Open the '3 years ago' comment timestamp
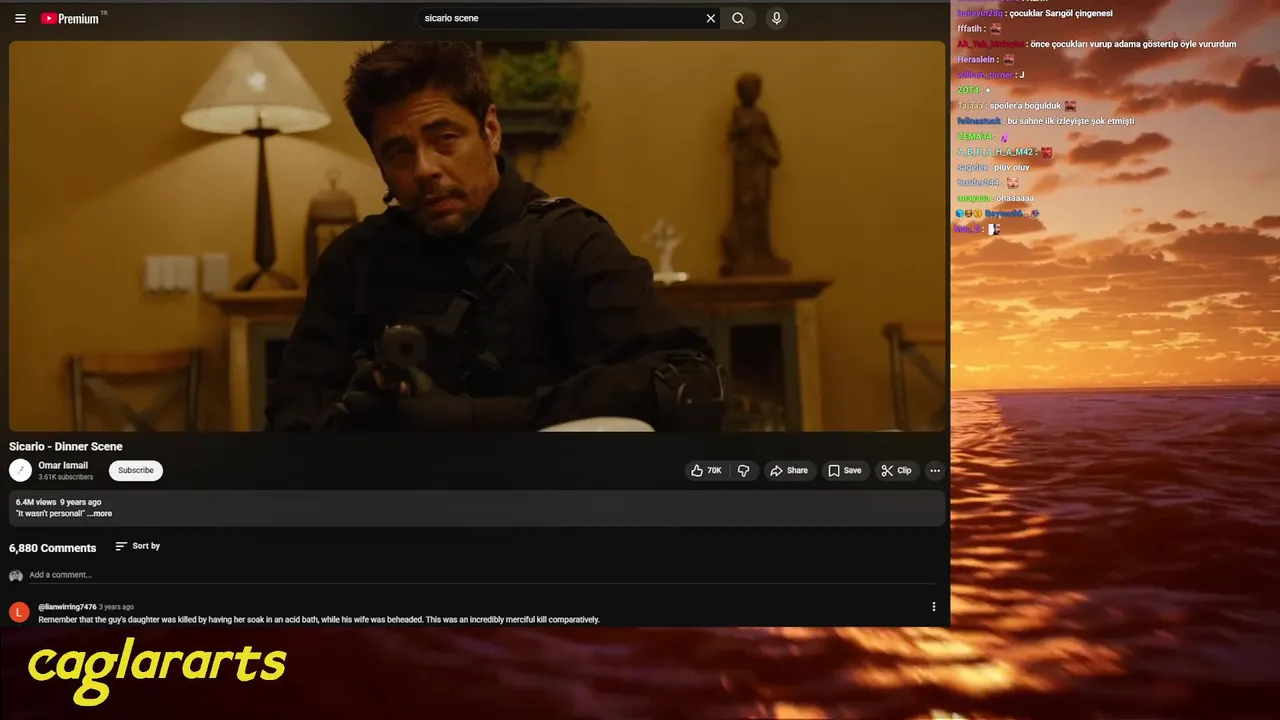 tap(116, 607)
